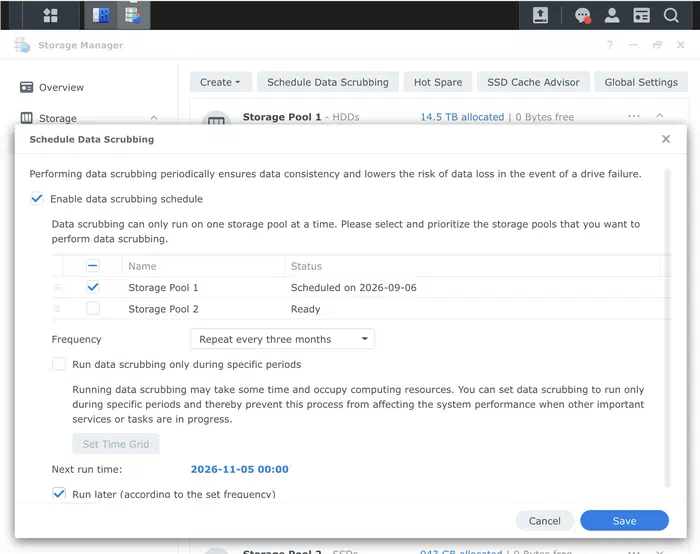The width and height of the screenshot is (700, 554).
Task: Select Overview in the sidebar
Action: point(61,87)
